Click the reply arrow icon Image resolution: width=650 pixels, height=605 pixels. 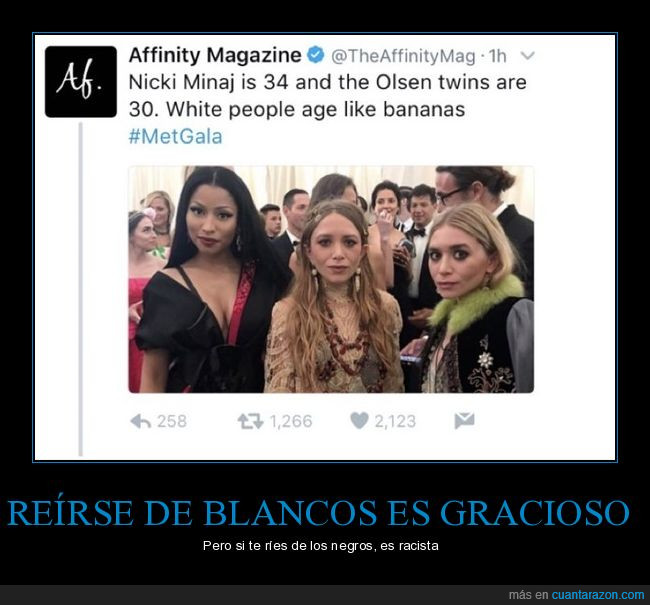pyautogui.click(x=141, y=421)
